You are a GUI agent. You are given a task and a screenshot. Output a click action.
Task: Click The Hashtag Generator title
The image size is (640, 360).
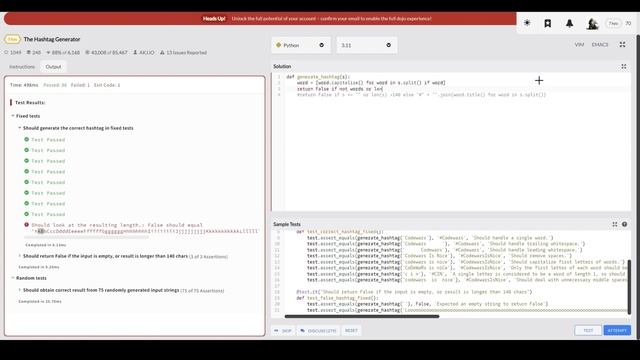click(x=52, y=39)
